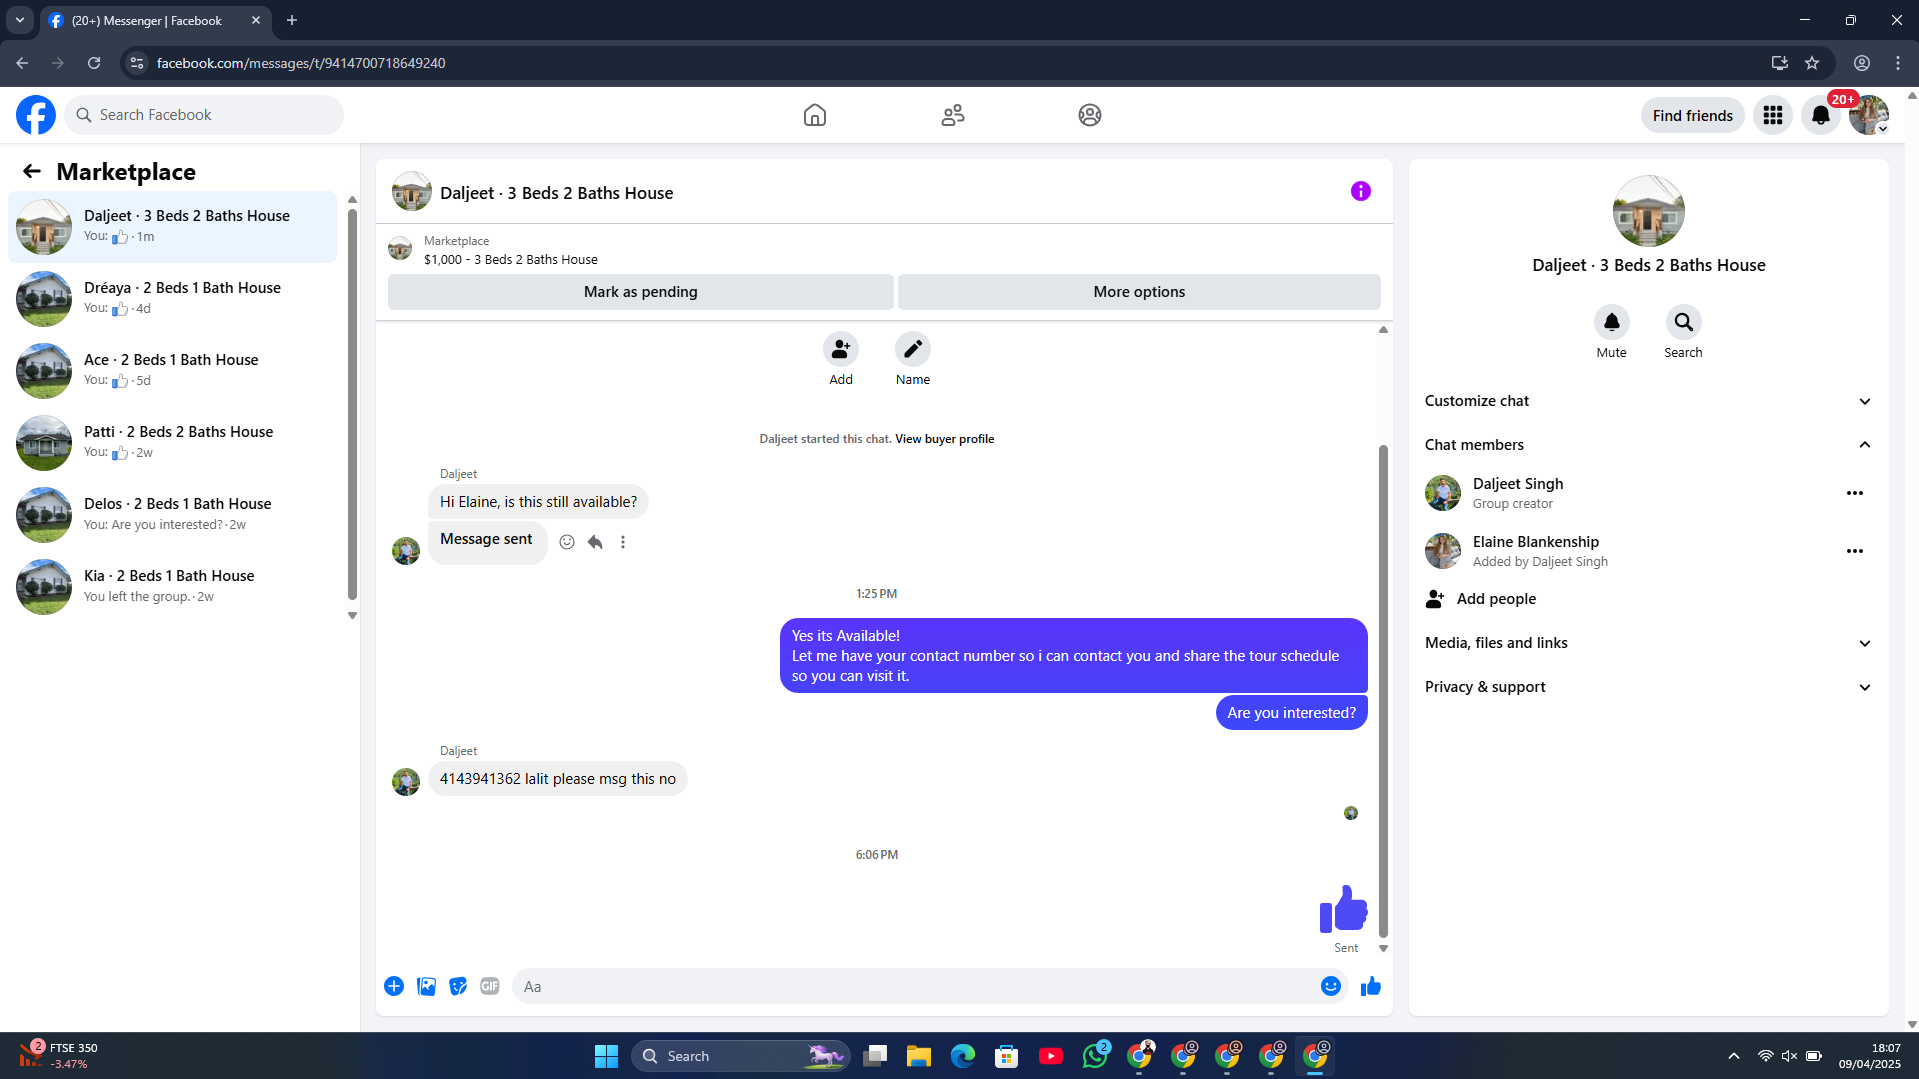Click the conversation list scrollbar
This screenshot has height=1079, width=1919.
(x=352, y=404)
